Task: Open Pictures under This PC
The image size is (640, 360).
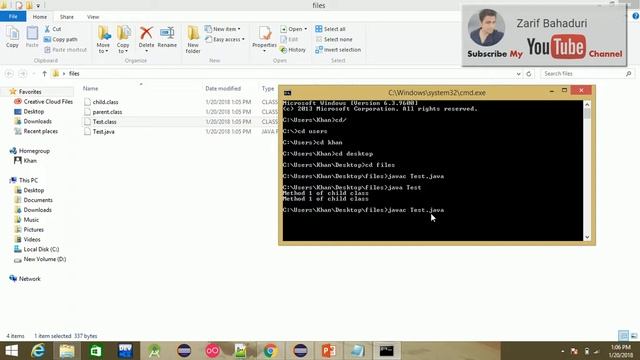Action: click(33, 229)
